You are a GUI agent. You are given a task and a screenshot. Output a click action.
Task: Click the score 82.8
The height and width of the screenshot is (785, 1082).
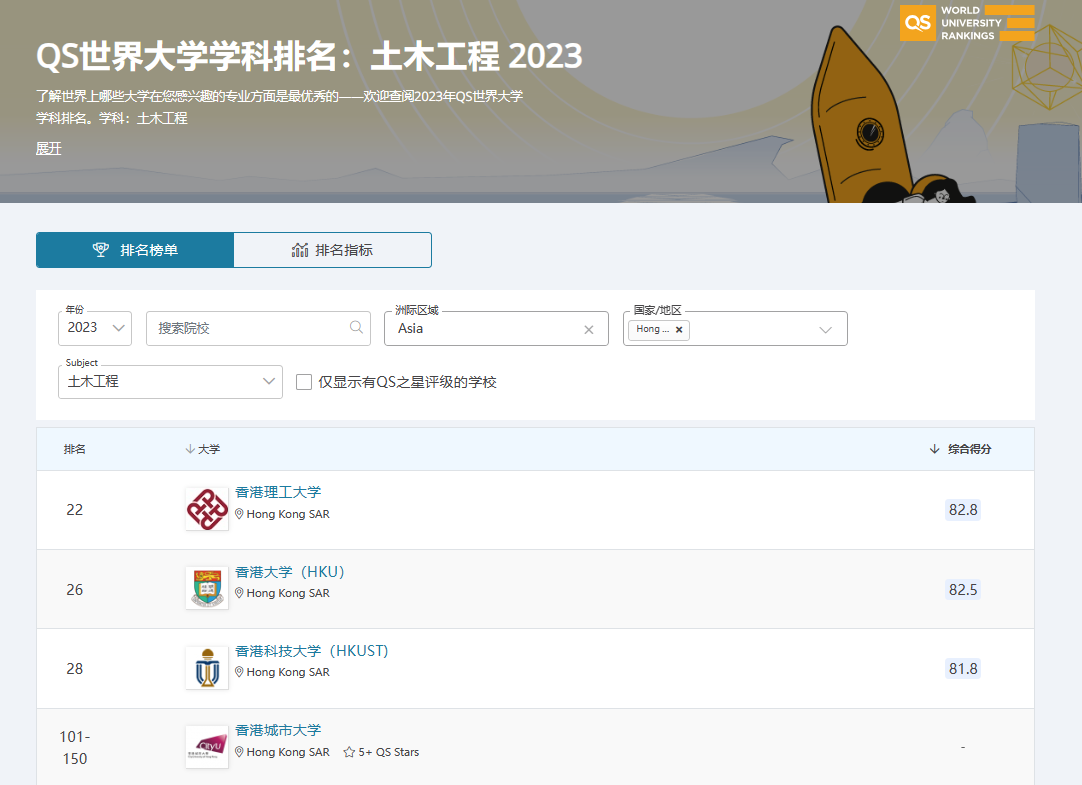tap(963, 510)
